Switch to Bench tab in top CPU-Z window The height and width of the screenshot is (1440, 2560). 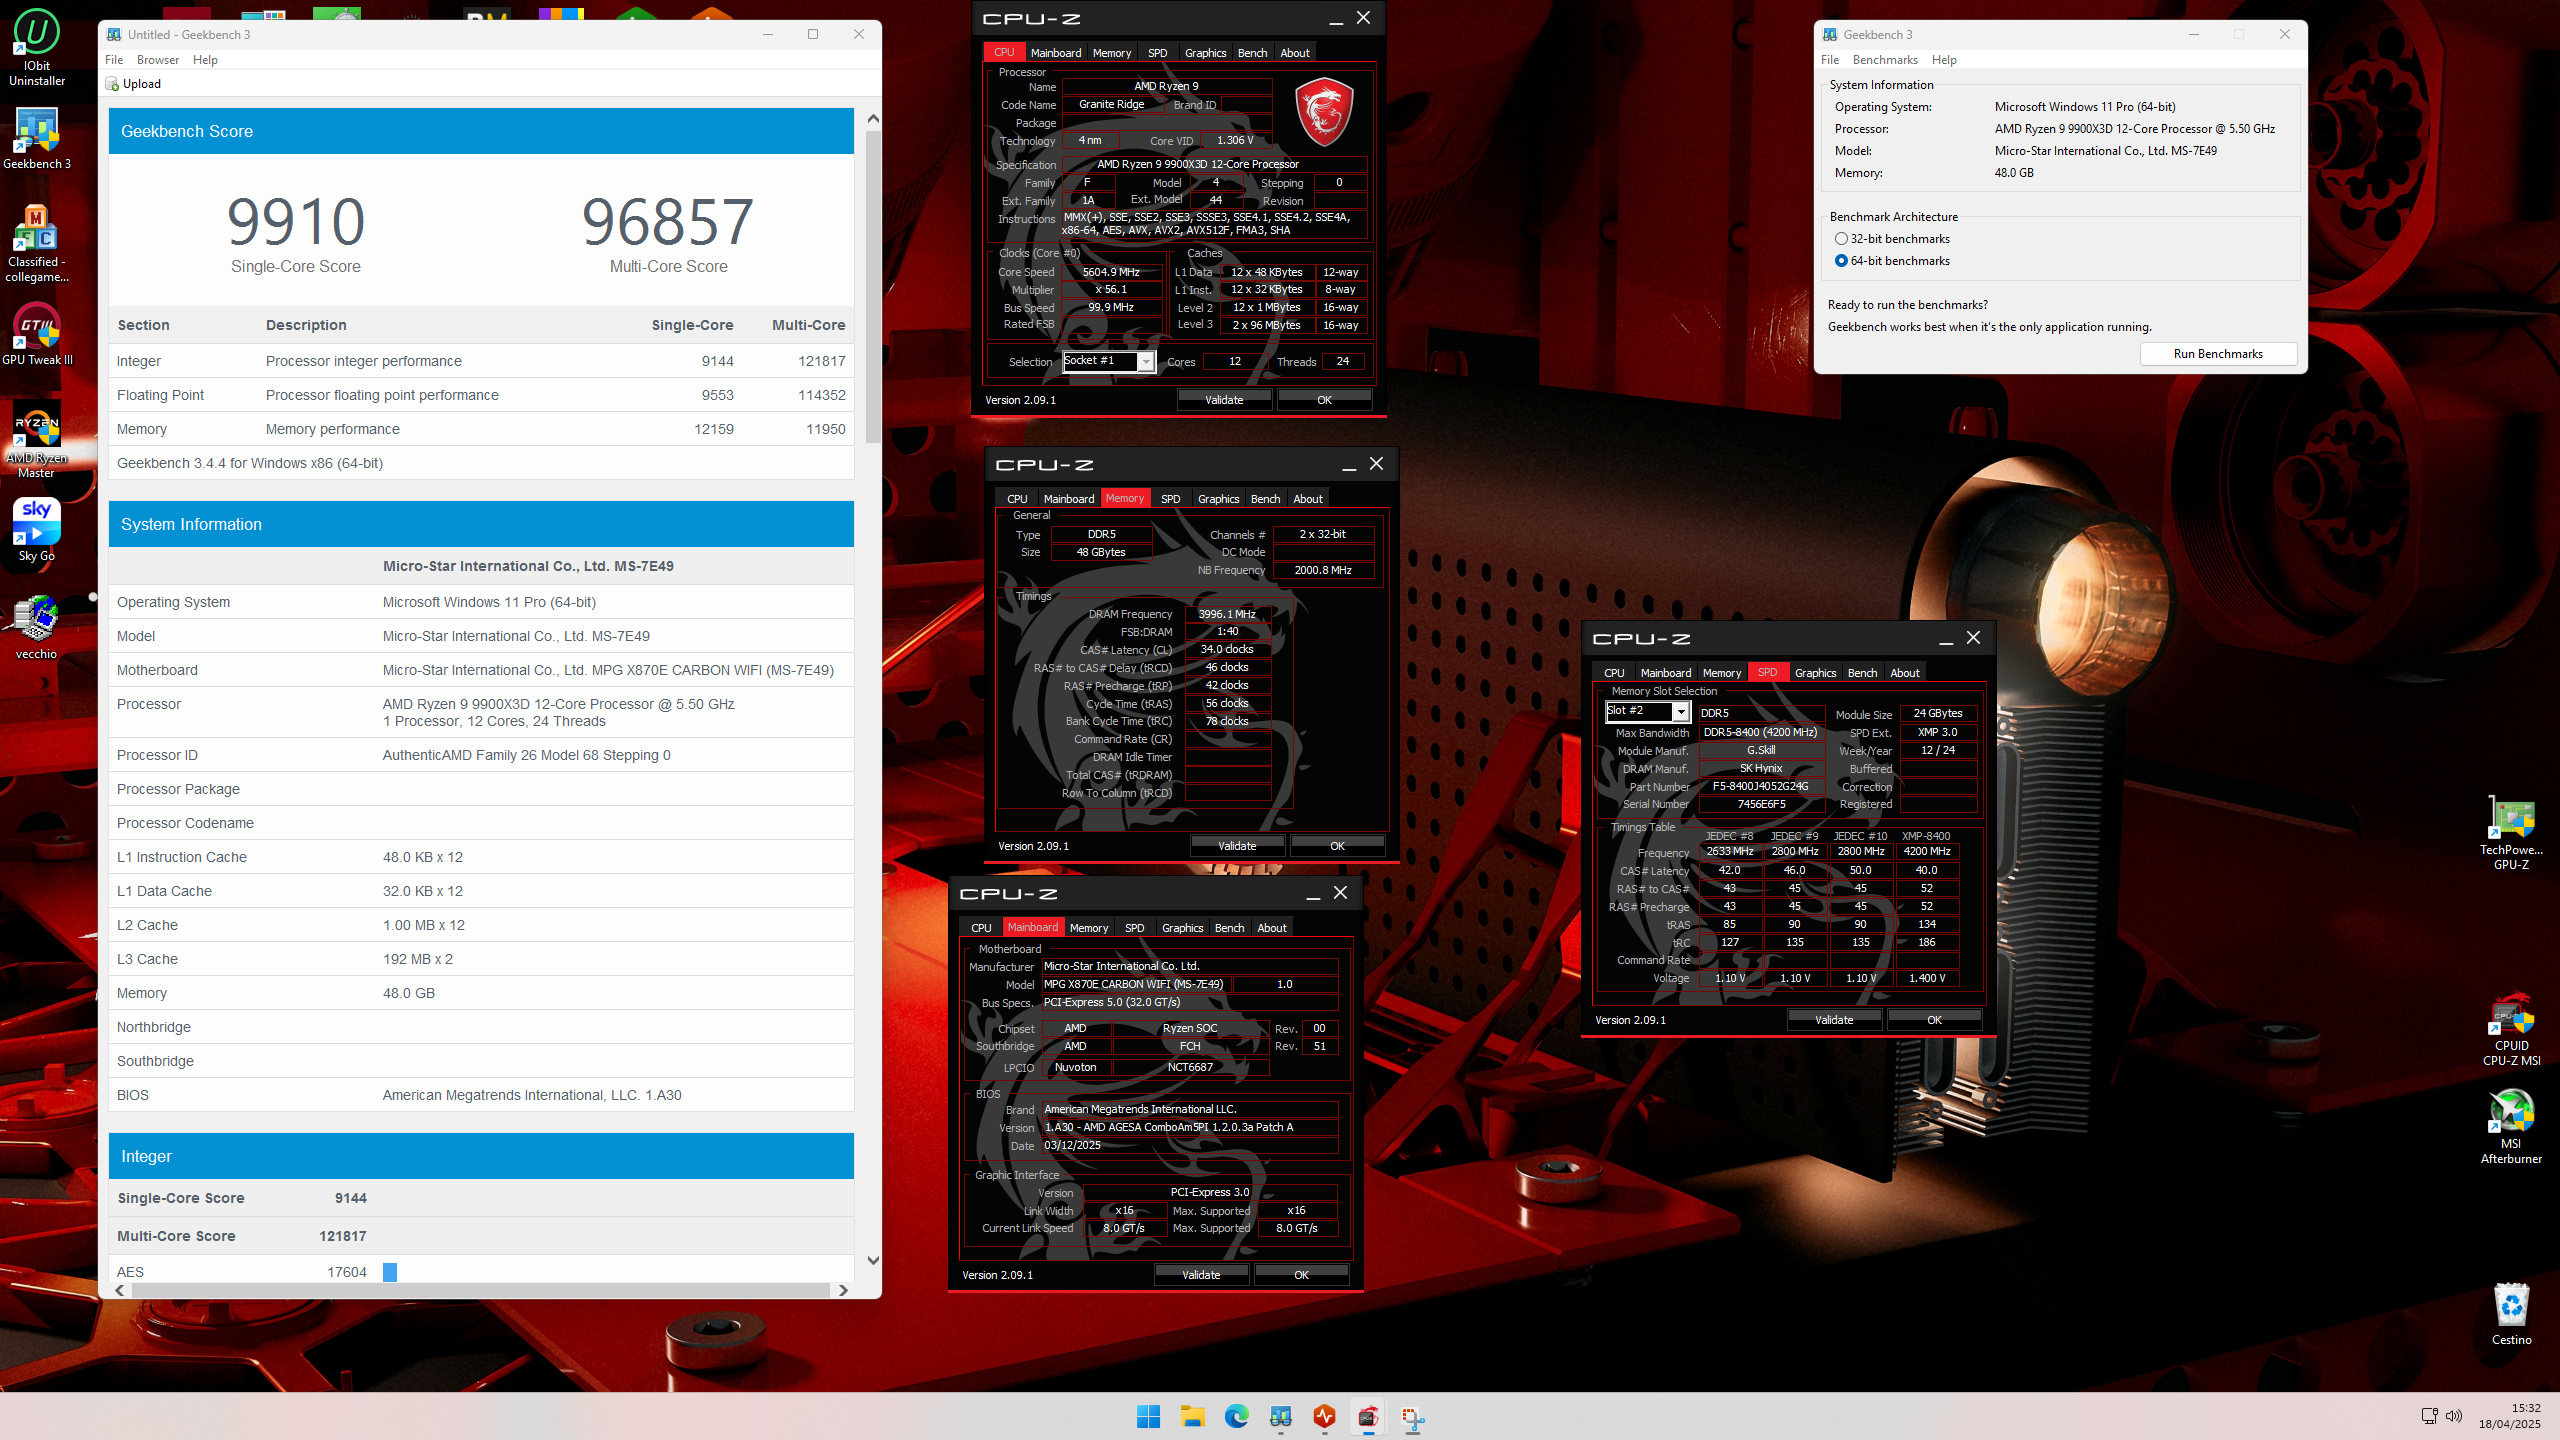point(1252,53)
